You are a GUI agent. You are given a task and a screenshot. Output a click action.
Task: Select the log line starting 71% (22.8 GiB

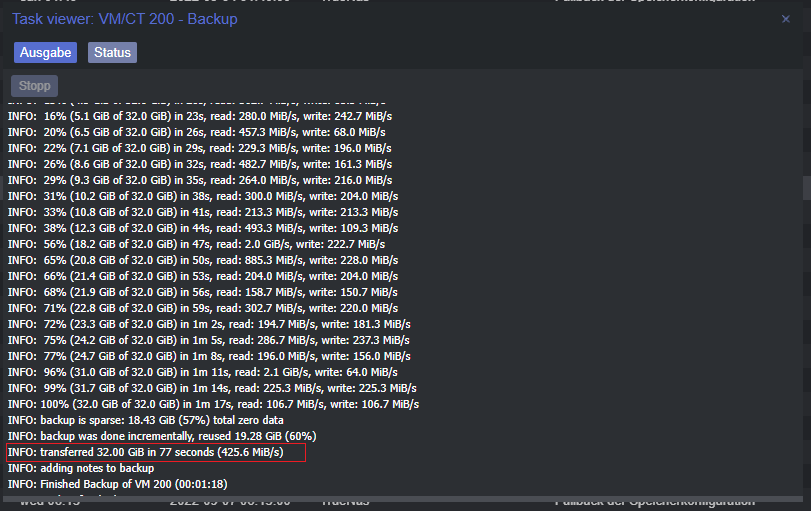[203, 309]
